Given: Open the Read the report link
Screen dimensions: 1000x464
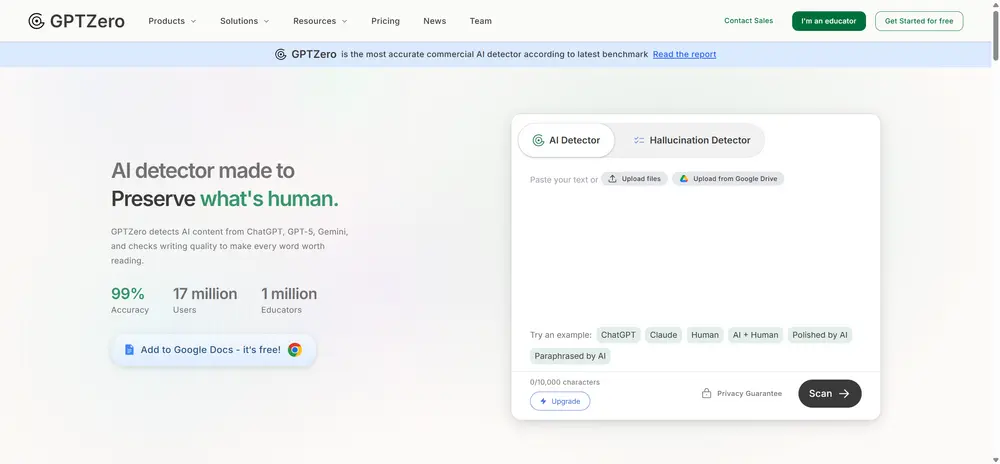Looking at the screenshot, I should 684,54.
